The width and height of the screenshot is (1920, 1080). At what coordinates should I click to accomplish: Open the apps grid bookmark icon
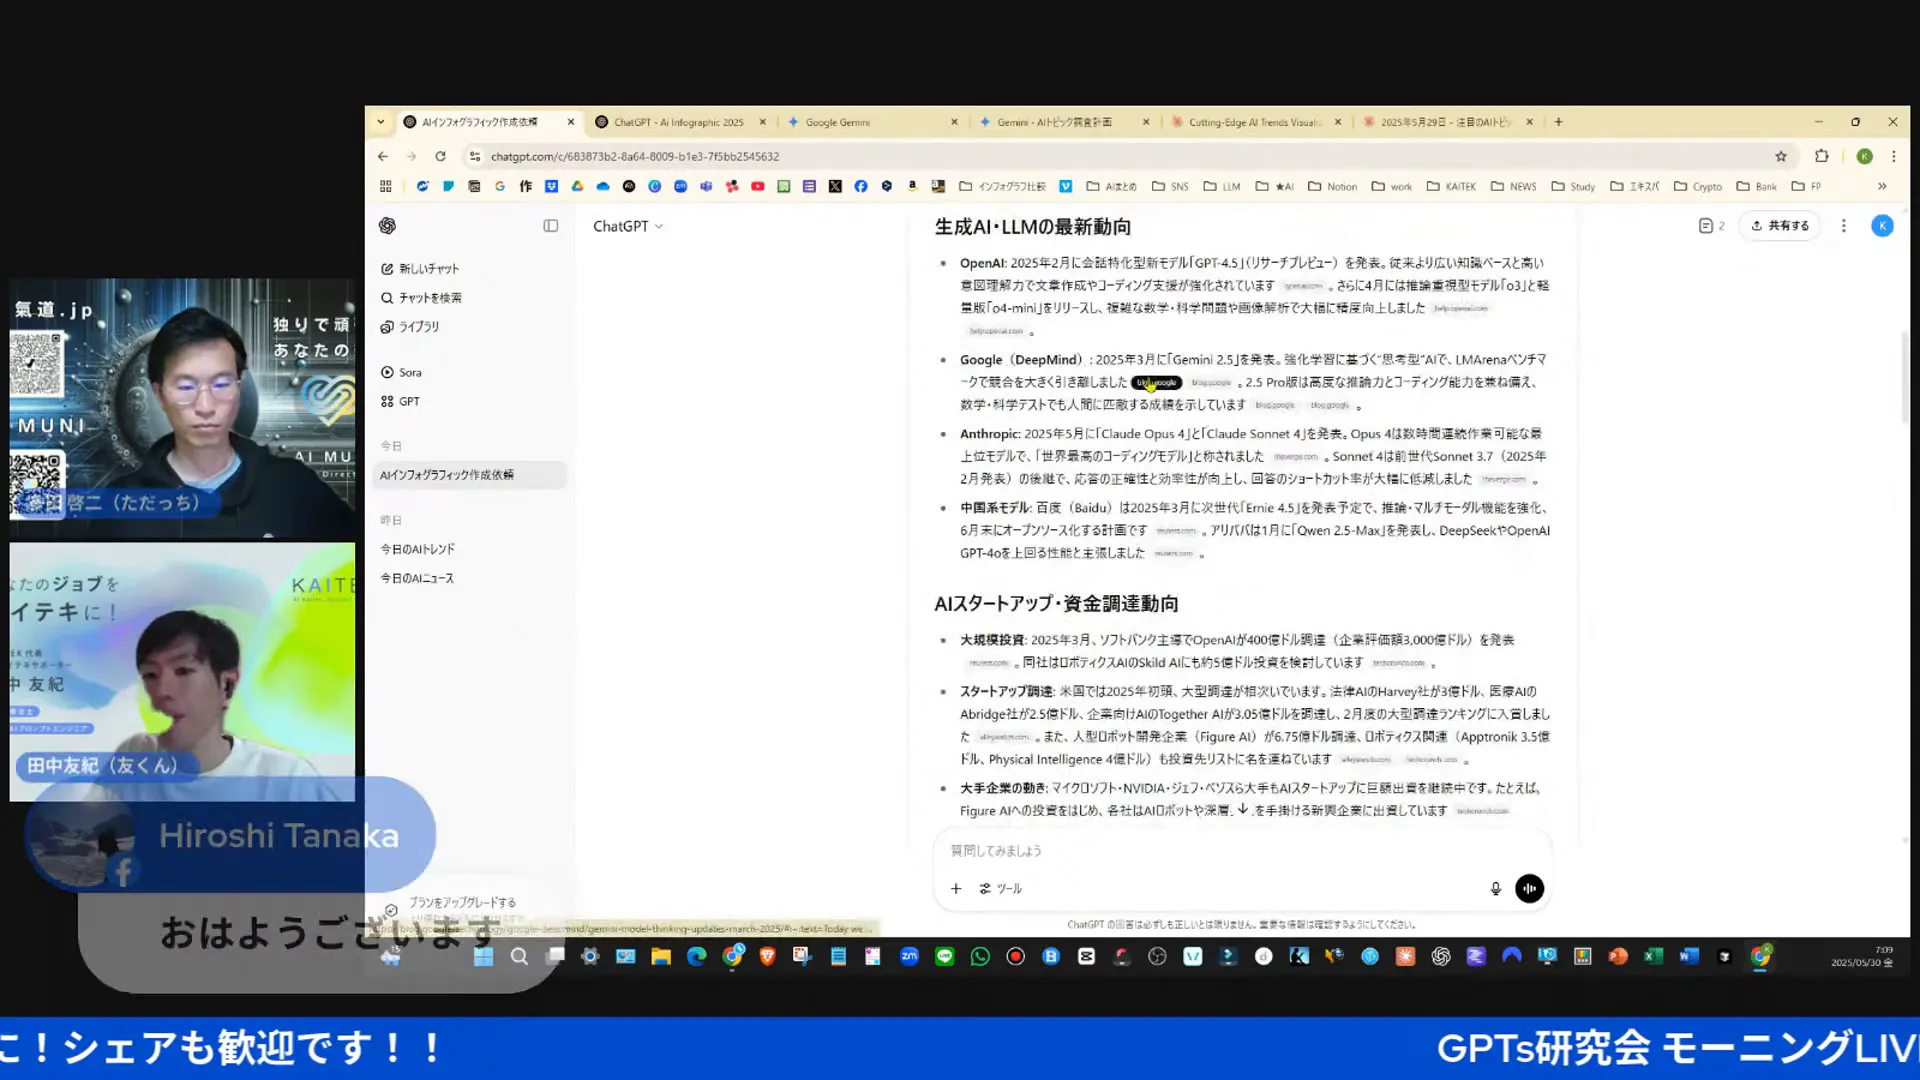(x=386, y=187)
